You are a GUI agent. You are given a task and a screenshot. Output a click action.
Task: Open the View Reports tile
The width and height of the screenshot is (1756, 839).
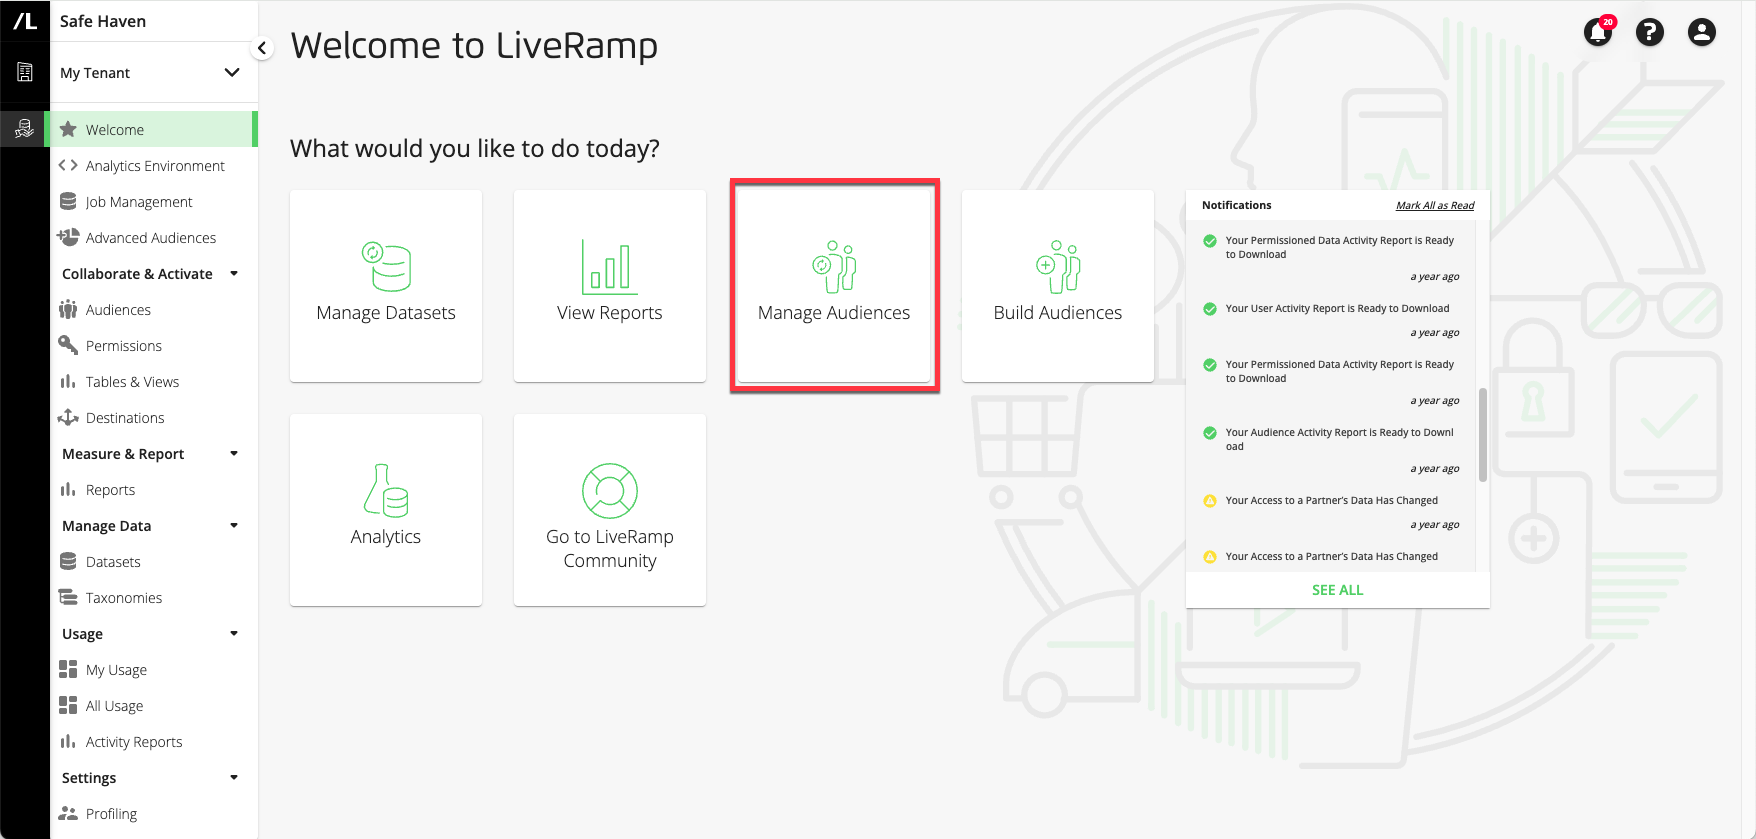point(610,286)
